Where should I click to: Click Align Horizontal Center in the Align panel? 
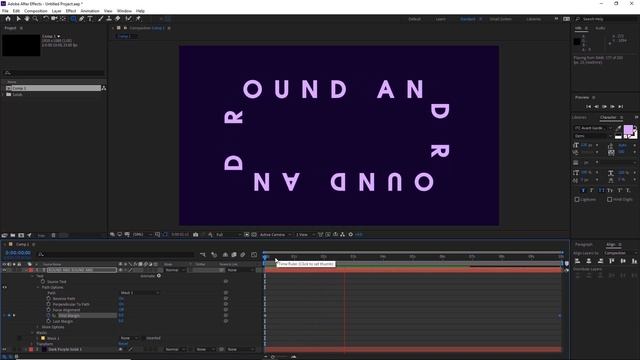tap(589, 261)
